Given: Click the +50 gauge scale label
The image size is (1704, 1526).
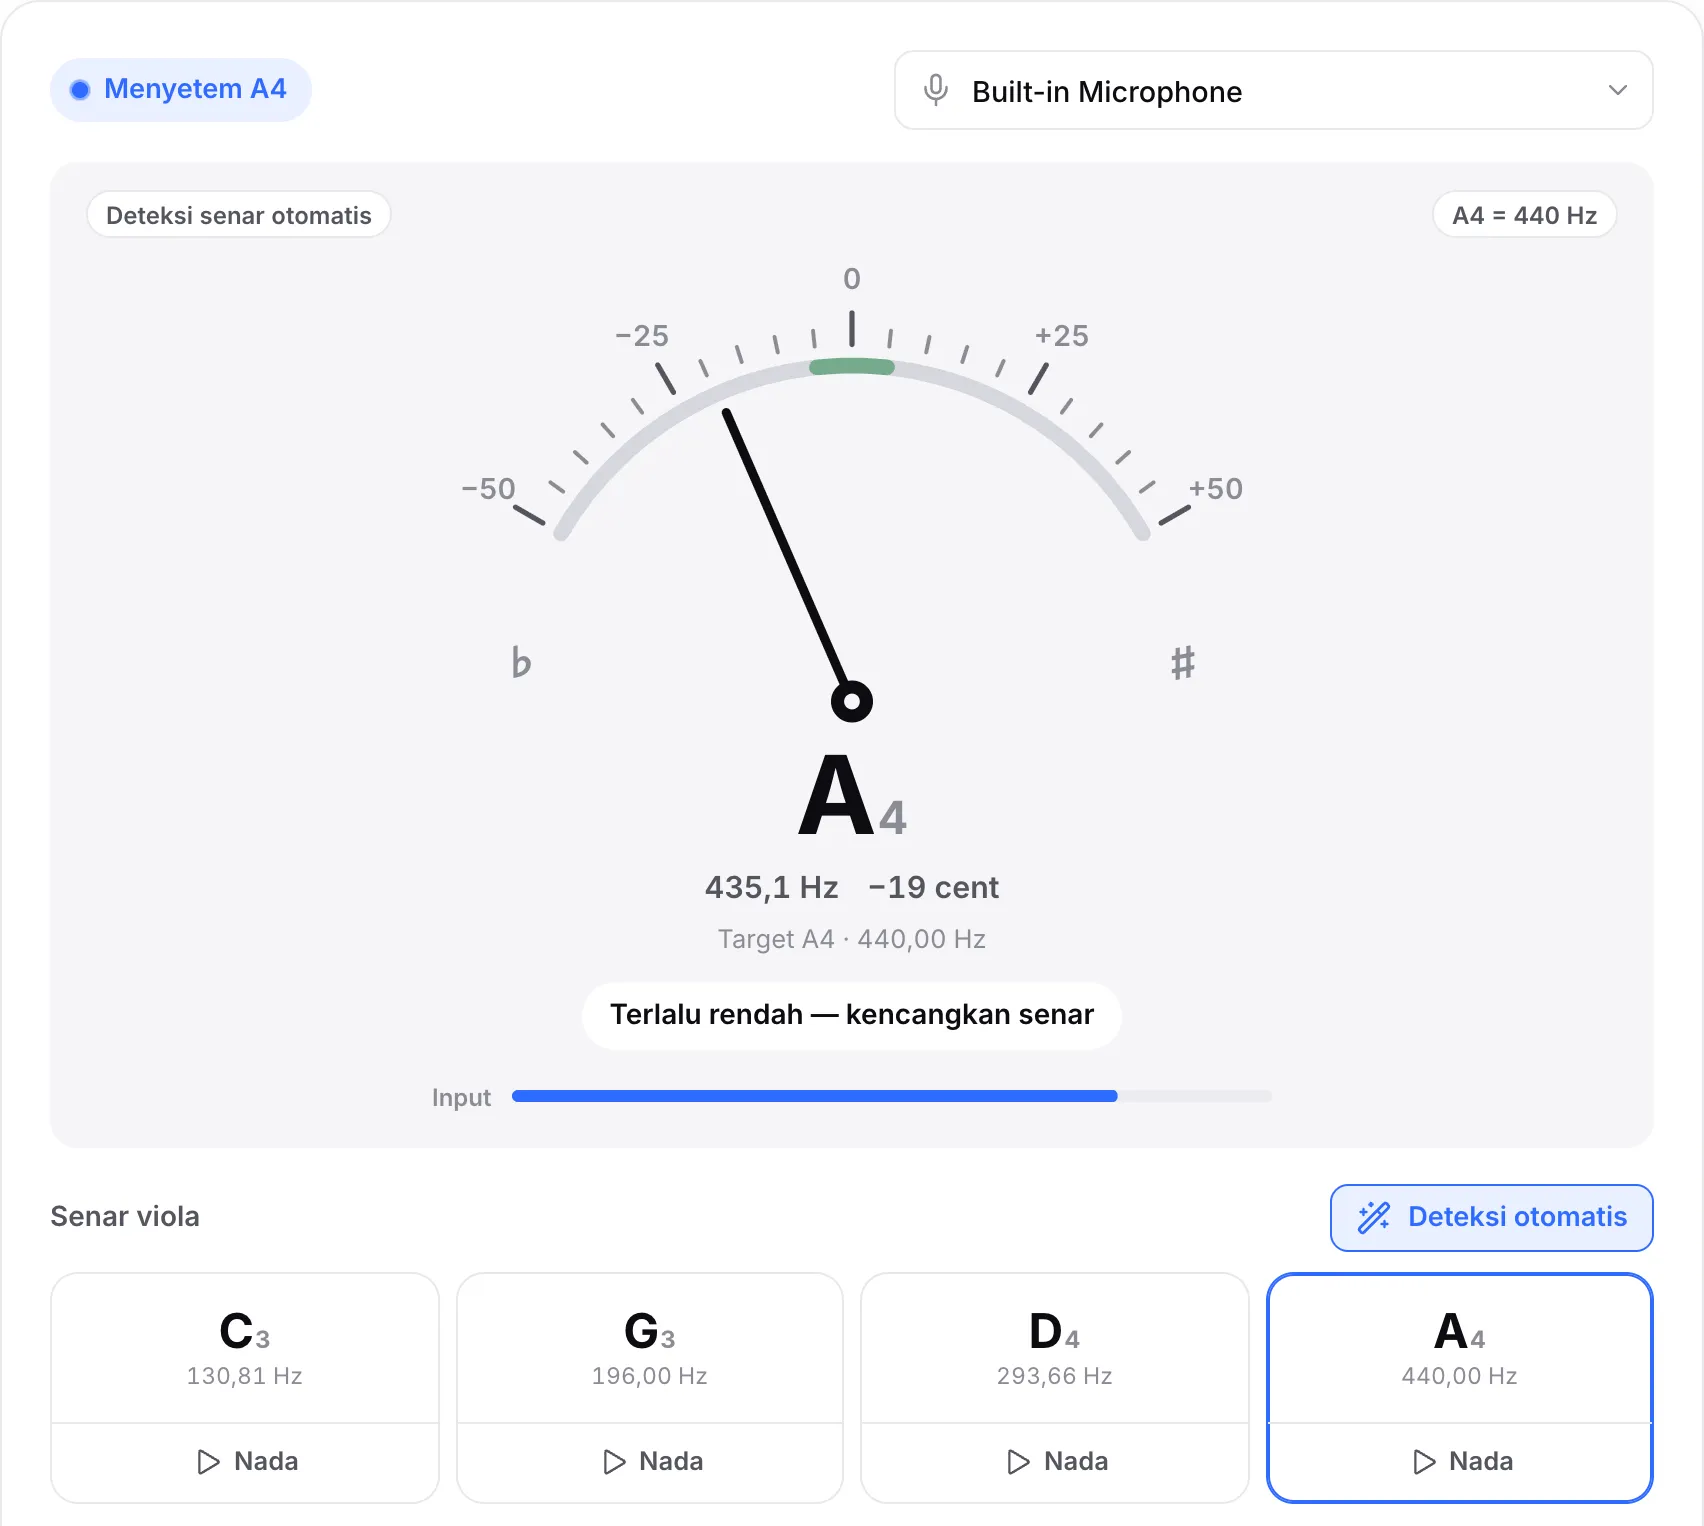Looking at the screenshot, I should [x=1216, y=489].
